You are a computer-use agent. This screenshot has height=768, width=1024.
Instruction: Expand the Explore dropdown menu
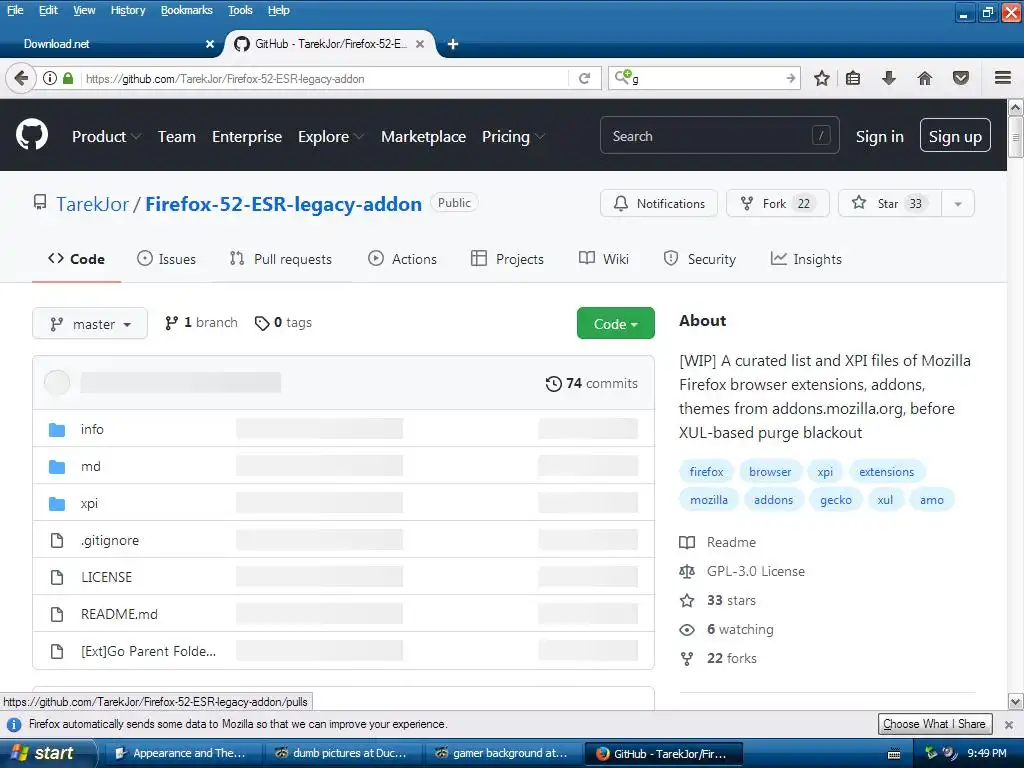[330, 136]
